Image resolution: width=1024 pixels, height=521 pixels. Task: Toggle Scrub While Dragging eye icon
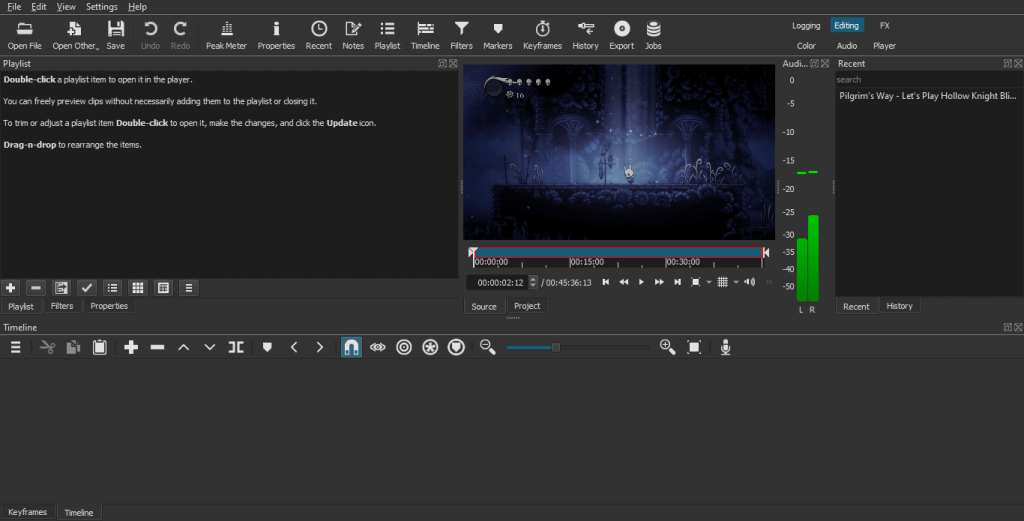click(378, 347)
